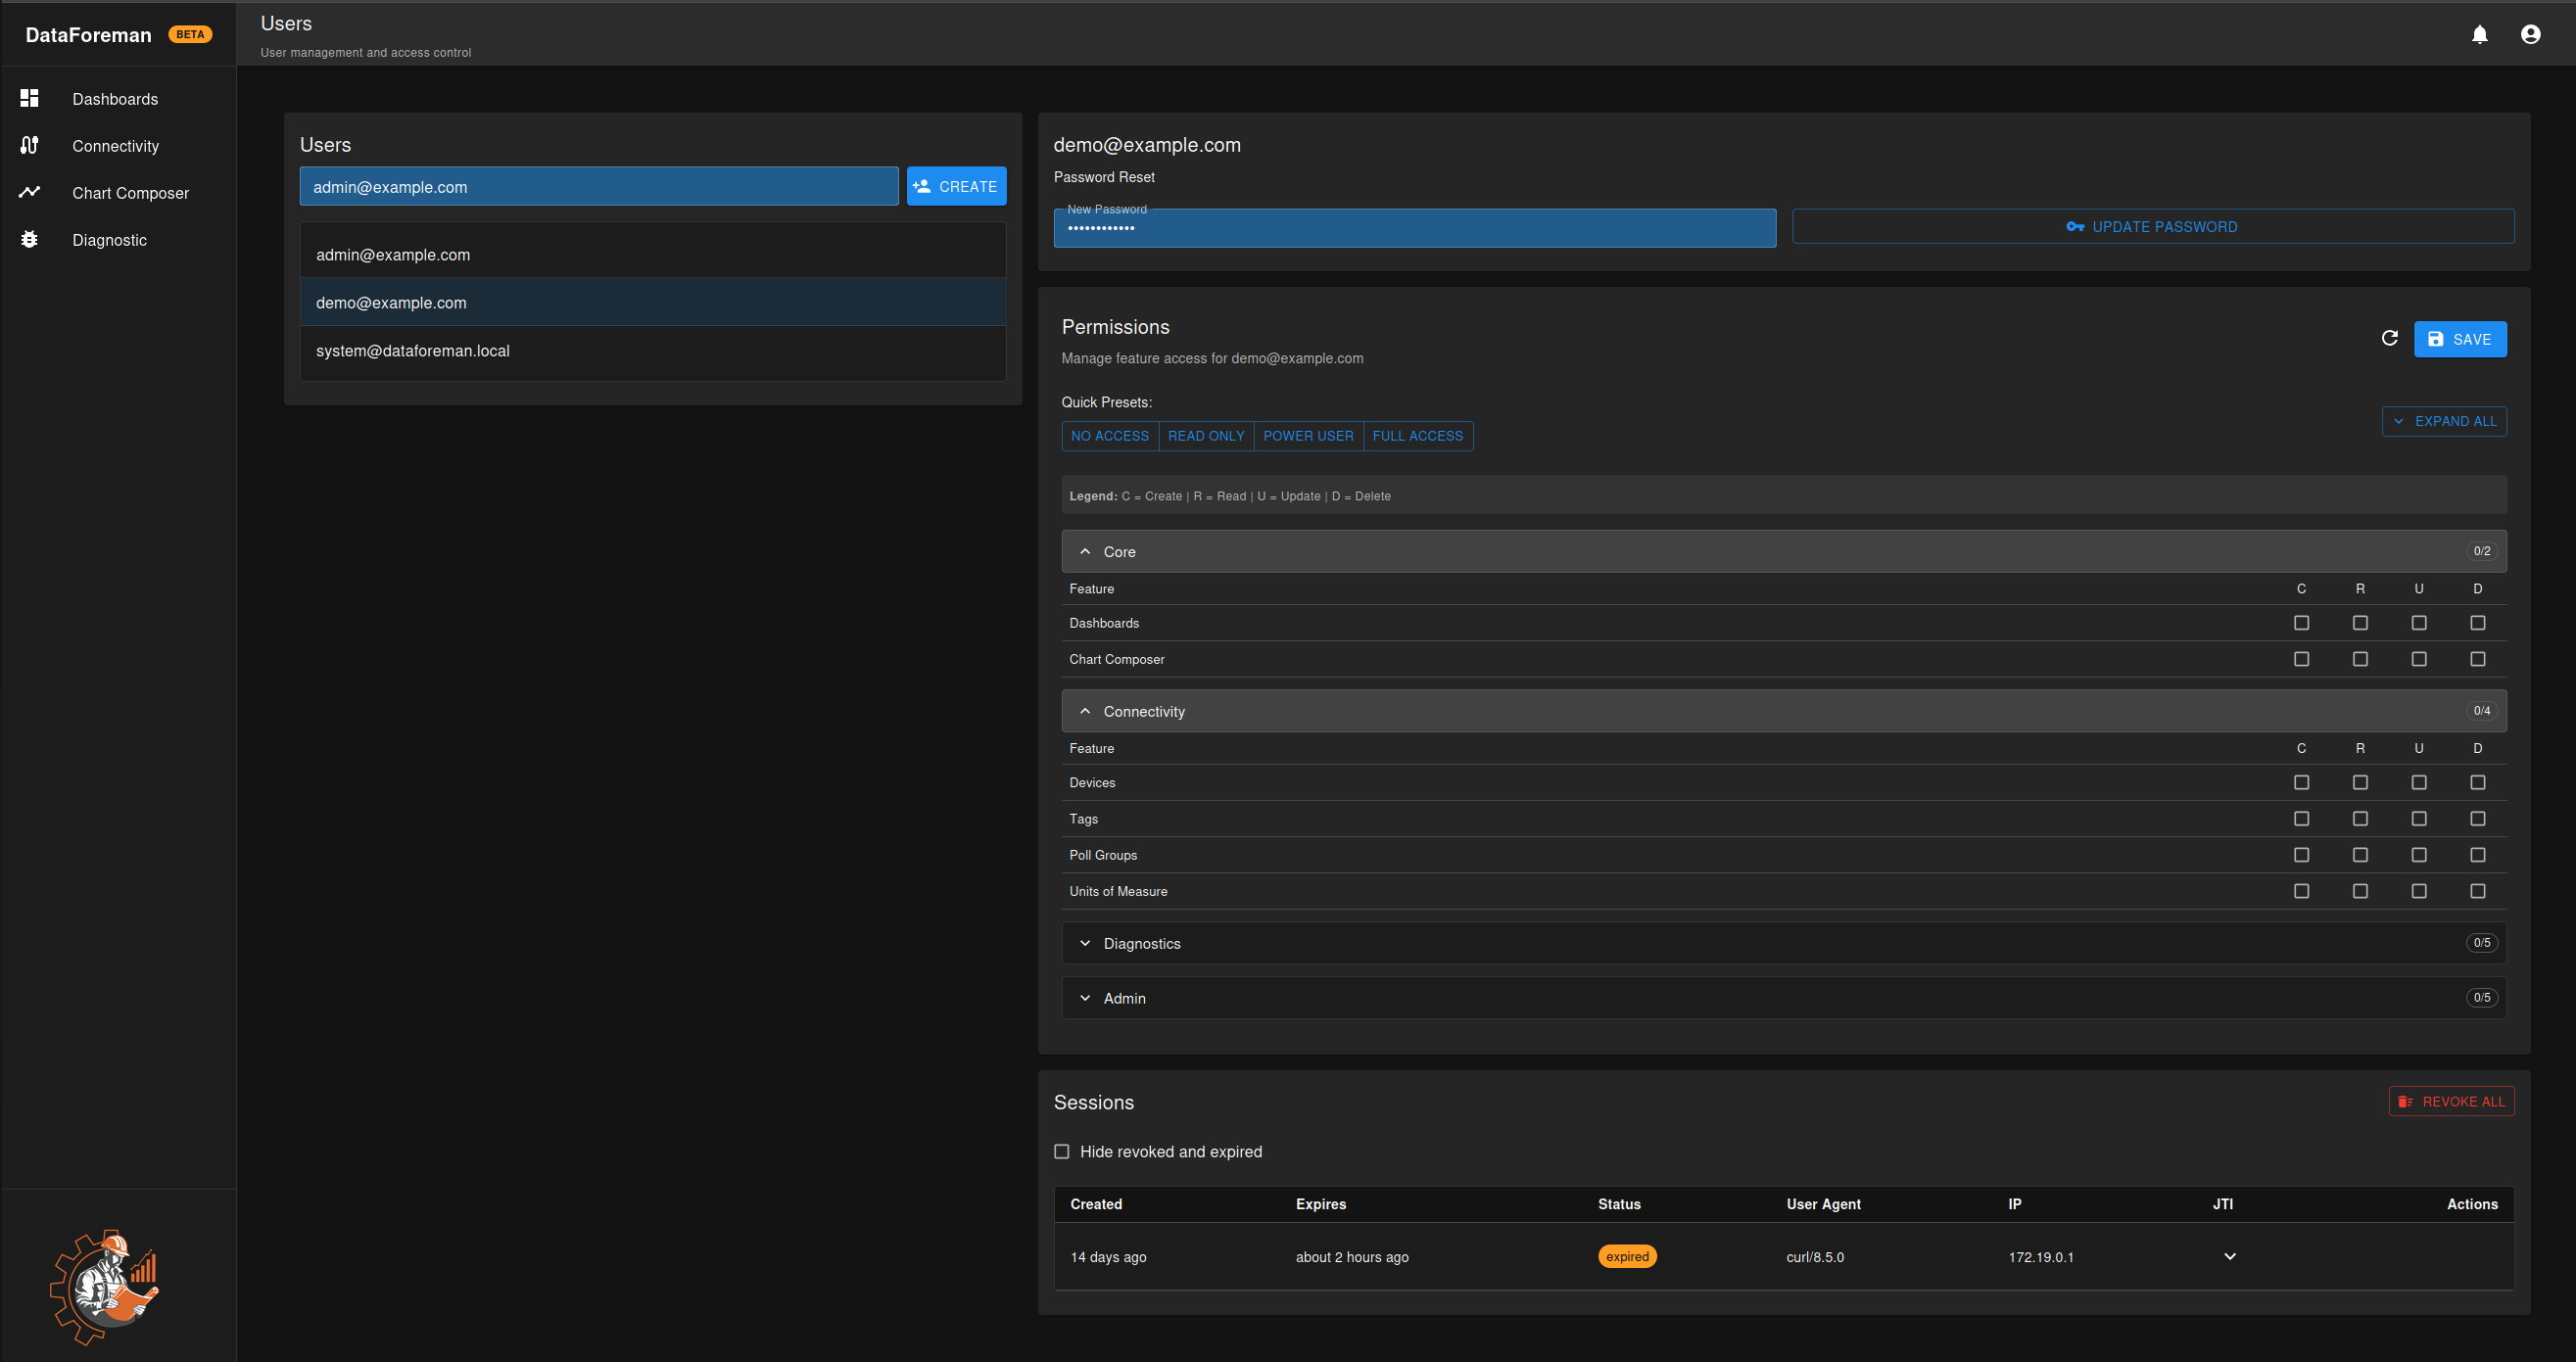
Task: Click EXPAND ALL in Permissions
Action: (2444, 421)
